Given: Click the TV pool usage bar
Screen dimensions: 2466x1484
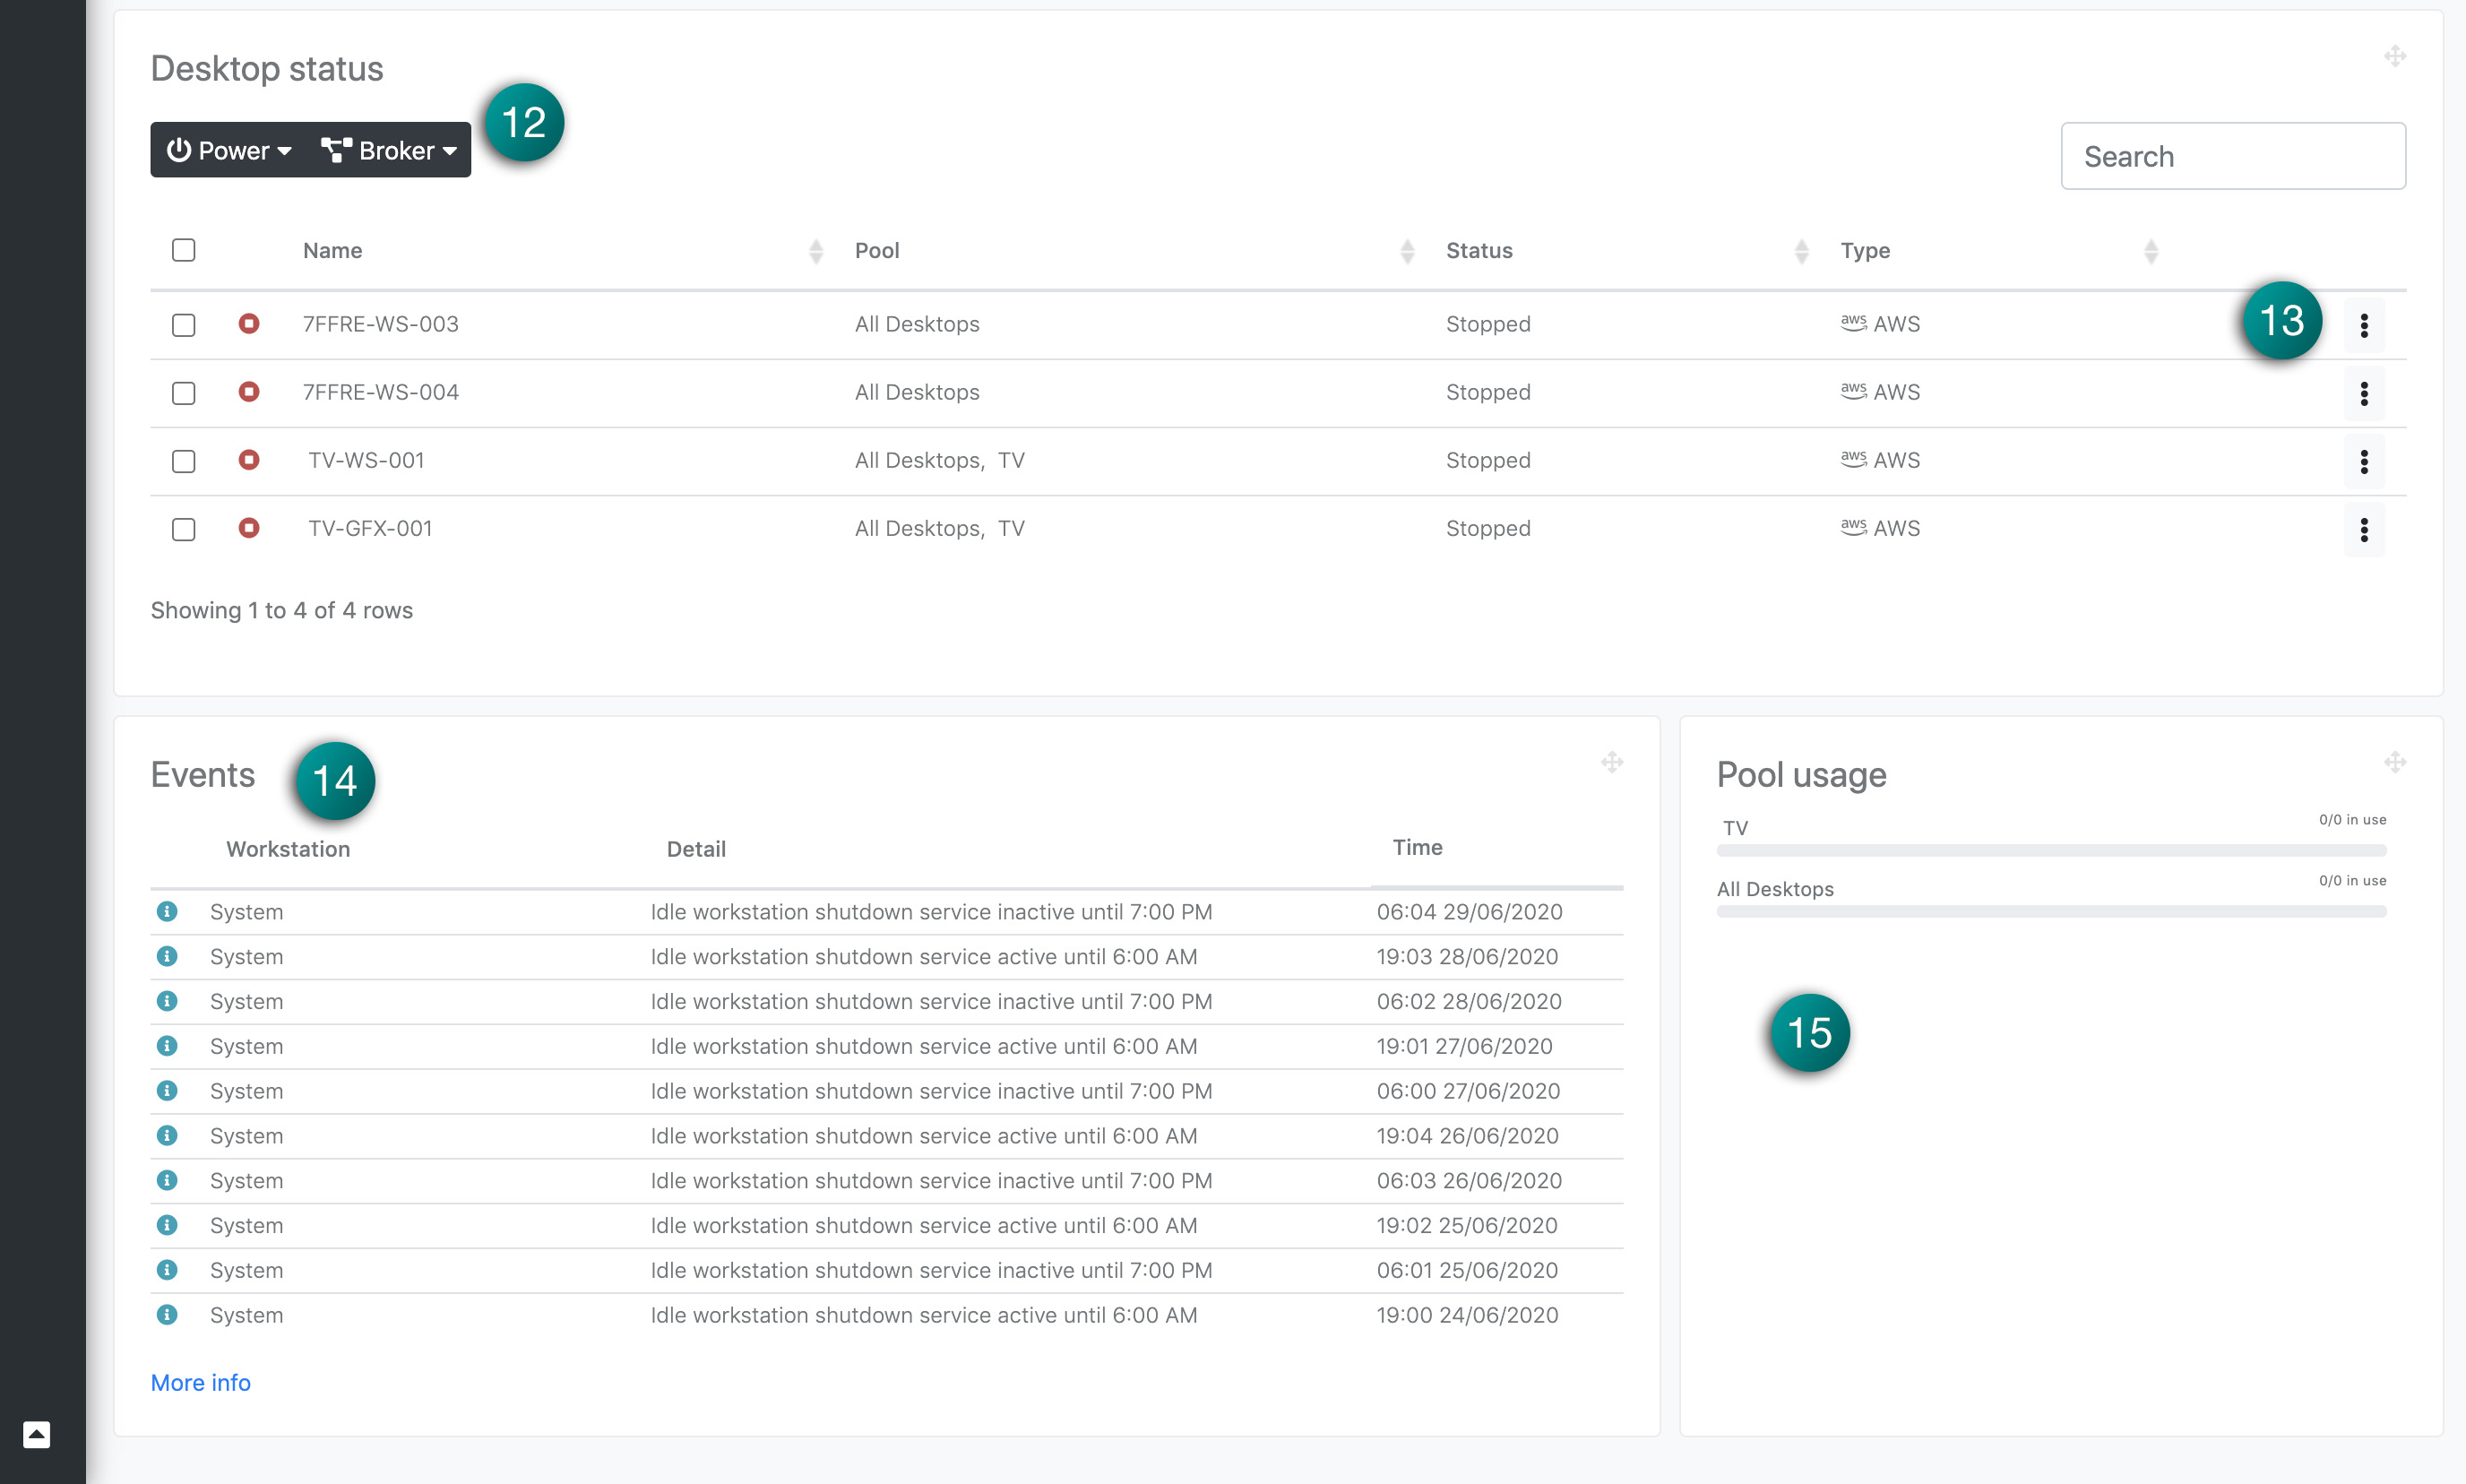Looking at the screenshot, I should pyautogui.click(x=2050, y=850).
